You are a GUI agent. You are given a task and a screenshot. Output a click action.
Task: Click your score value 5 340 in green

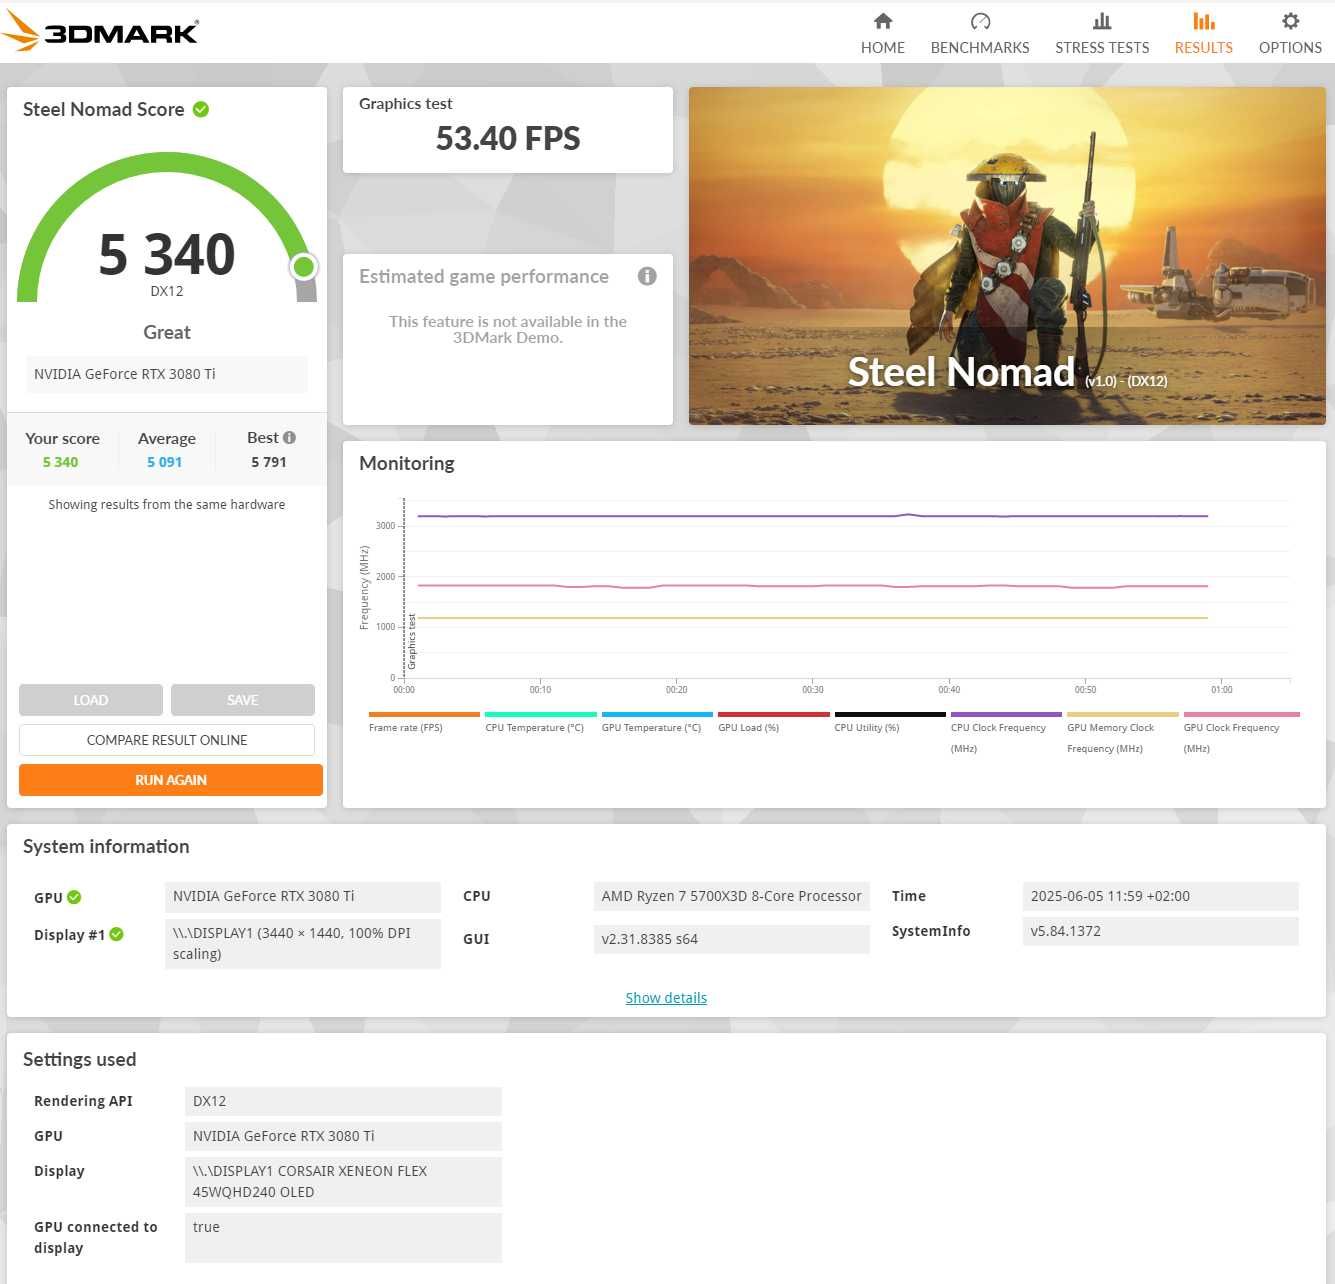[x=60, y=462]
